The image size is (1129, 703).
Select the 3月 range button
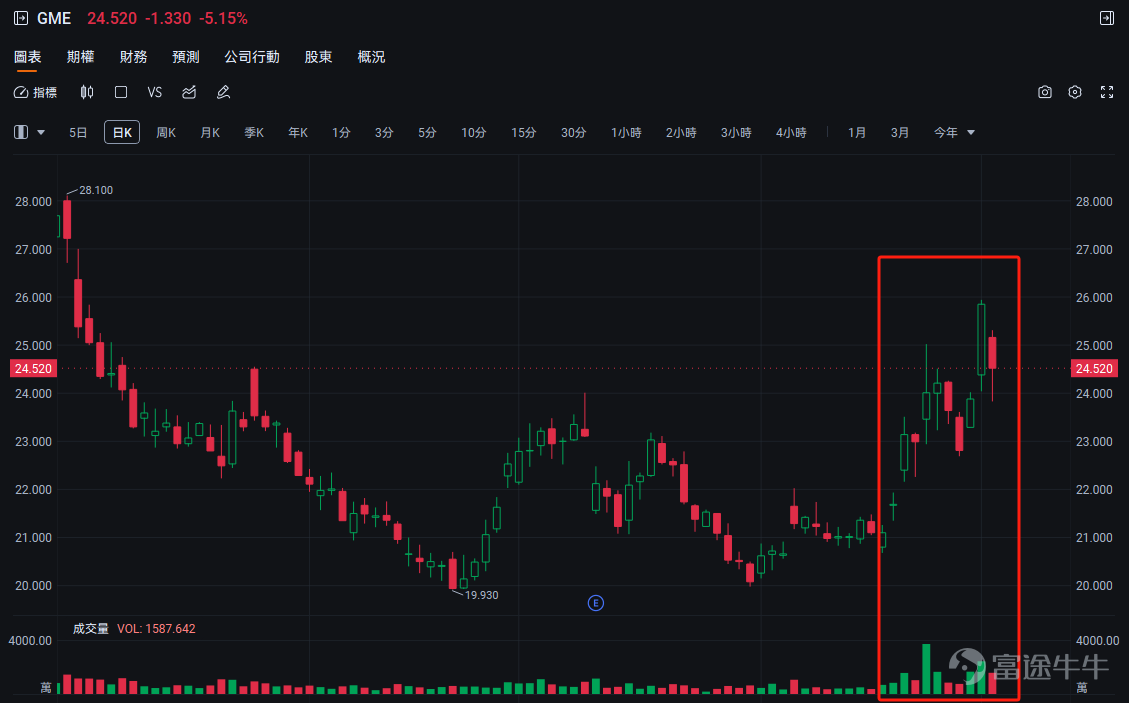coord(899,133)
